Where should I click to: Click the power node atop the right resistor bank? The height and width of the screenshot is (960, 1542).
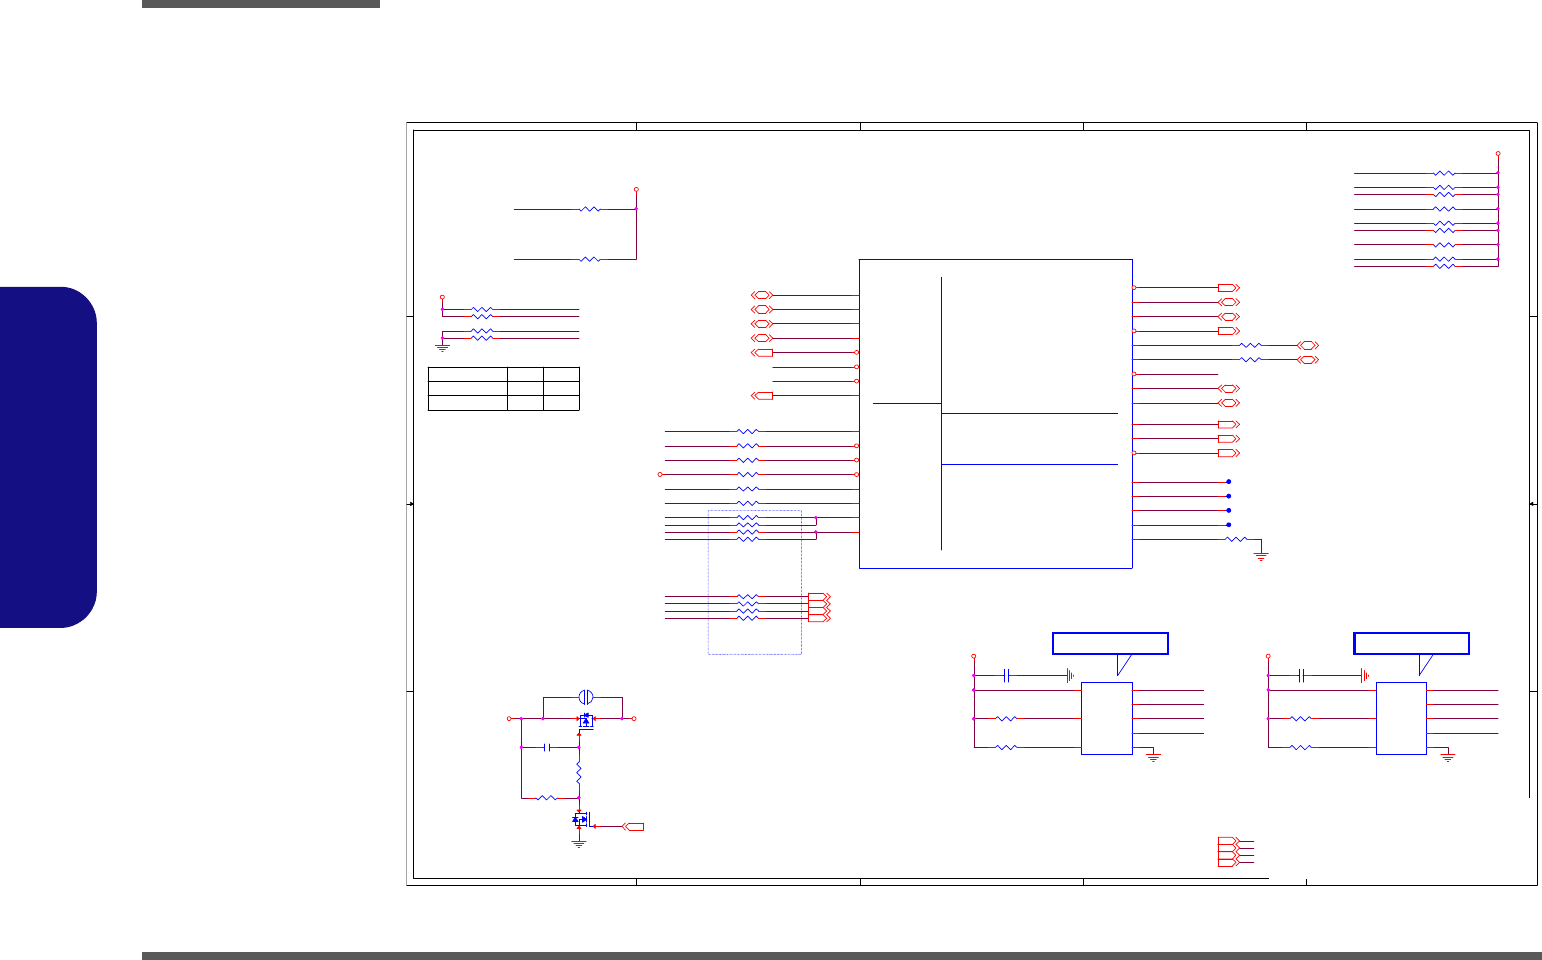click(1498, 154)
